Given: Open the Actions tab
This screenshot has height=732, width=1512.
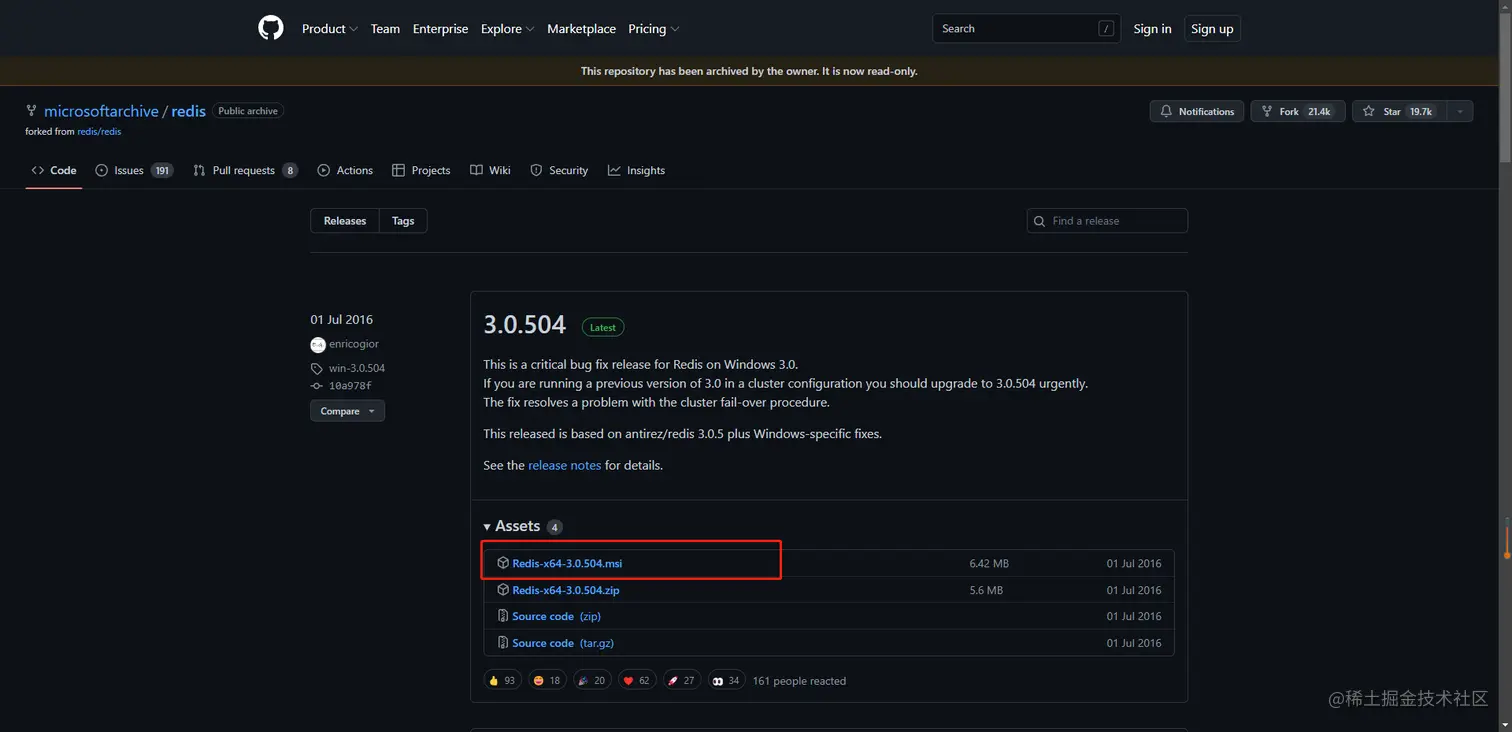Looking at the screenshot, I should (345, 170).
